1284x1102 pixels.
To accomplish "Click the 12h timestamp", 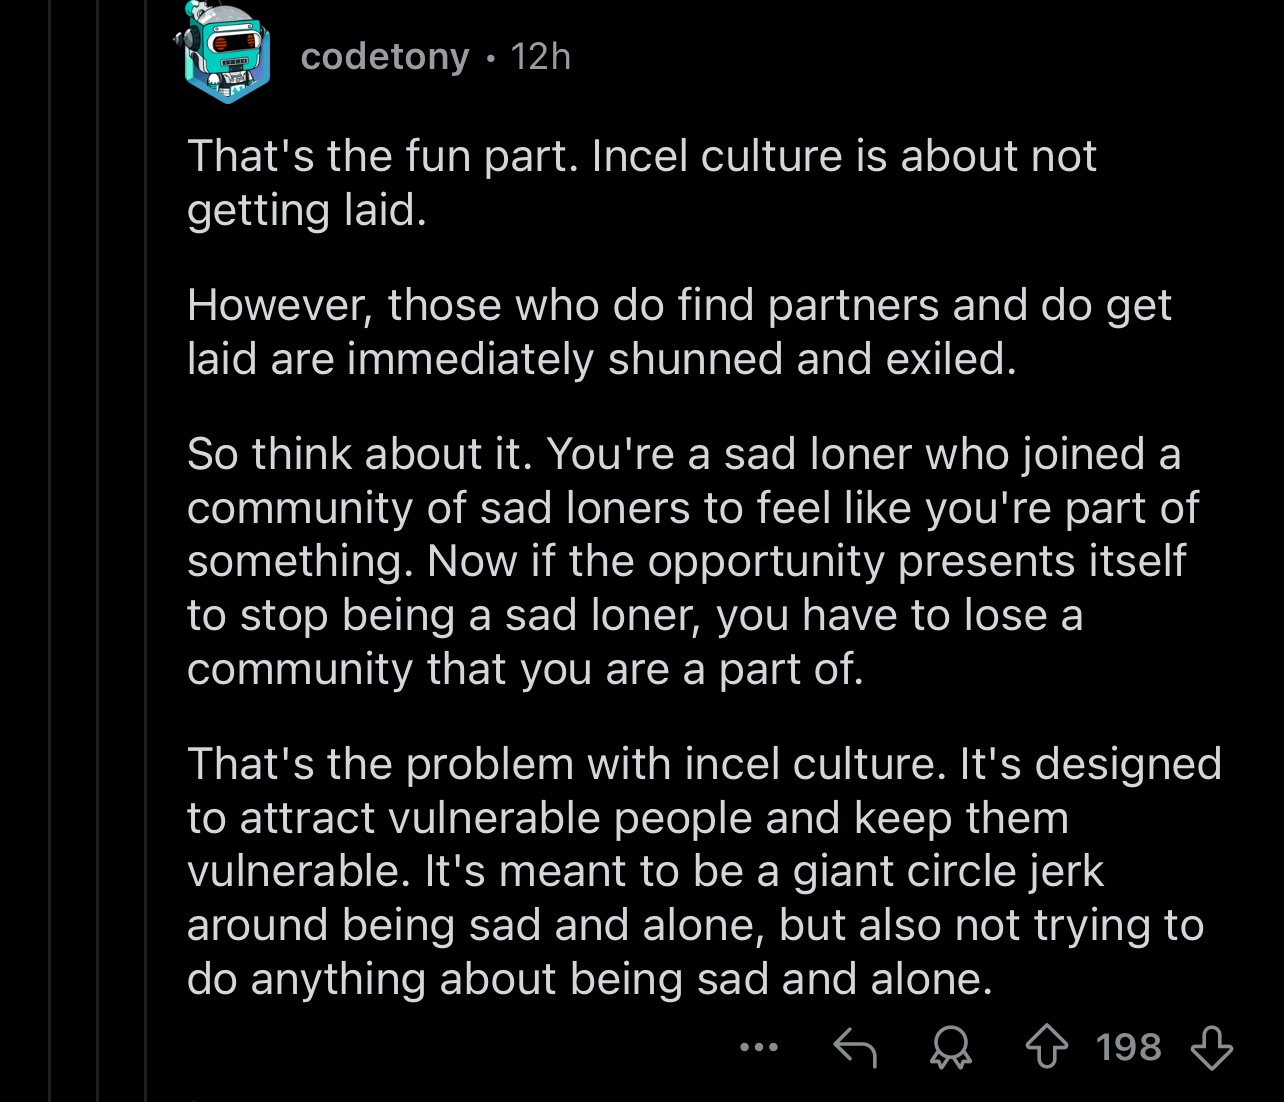I will pos(540,57).
